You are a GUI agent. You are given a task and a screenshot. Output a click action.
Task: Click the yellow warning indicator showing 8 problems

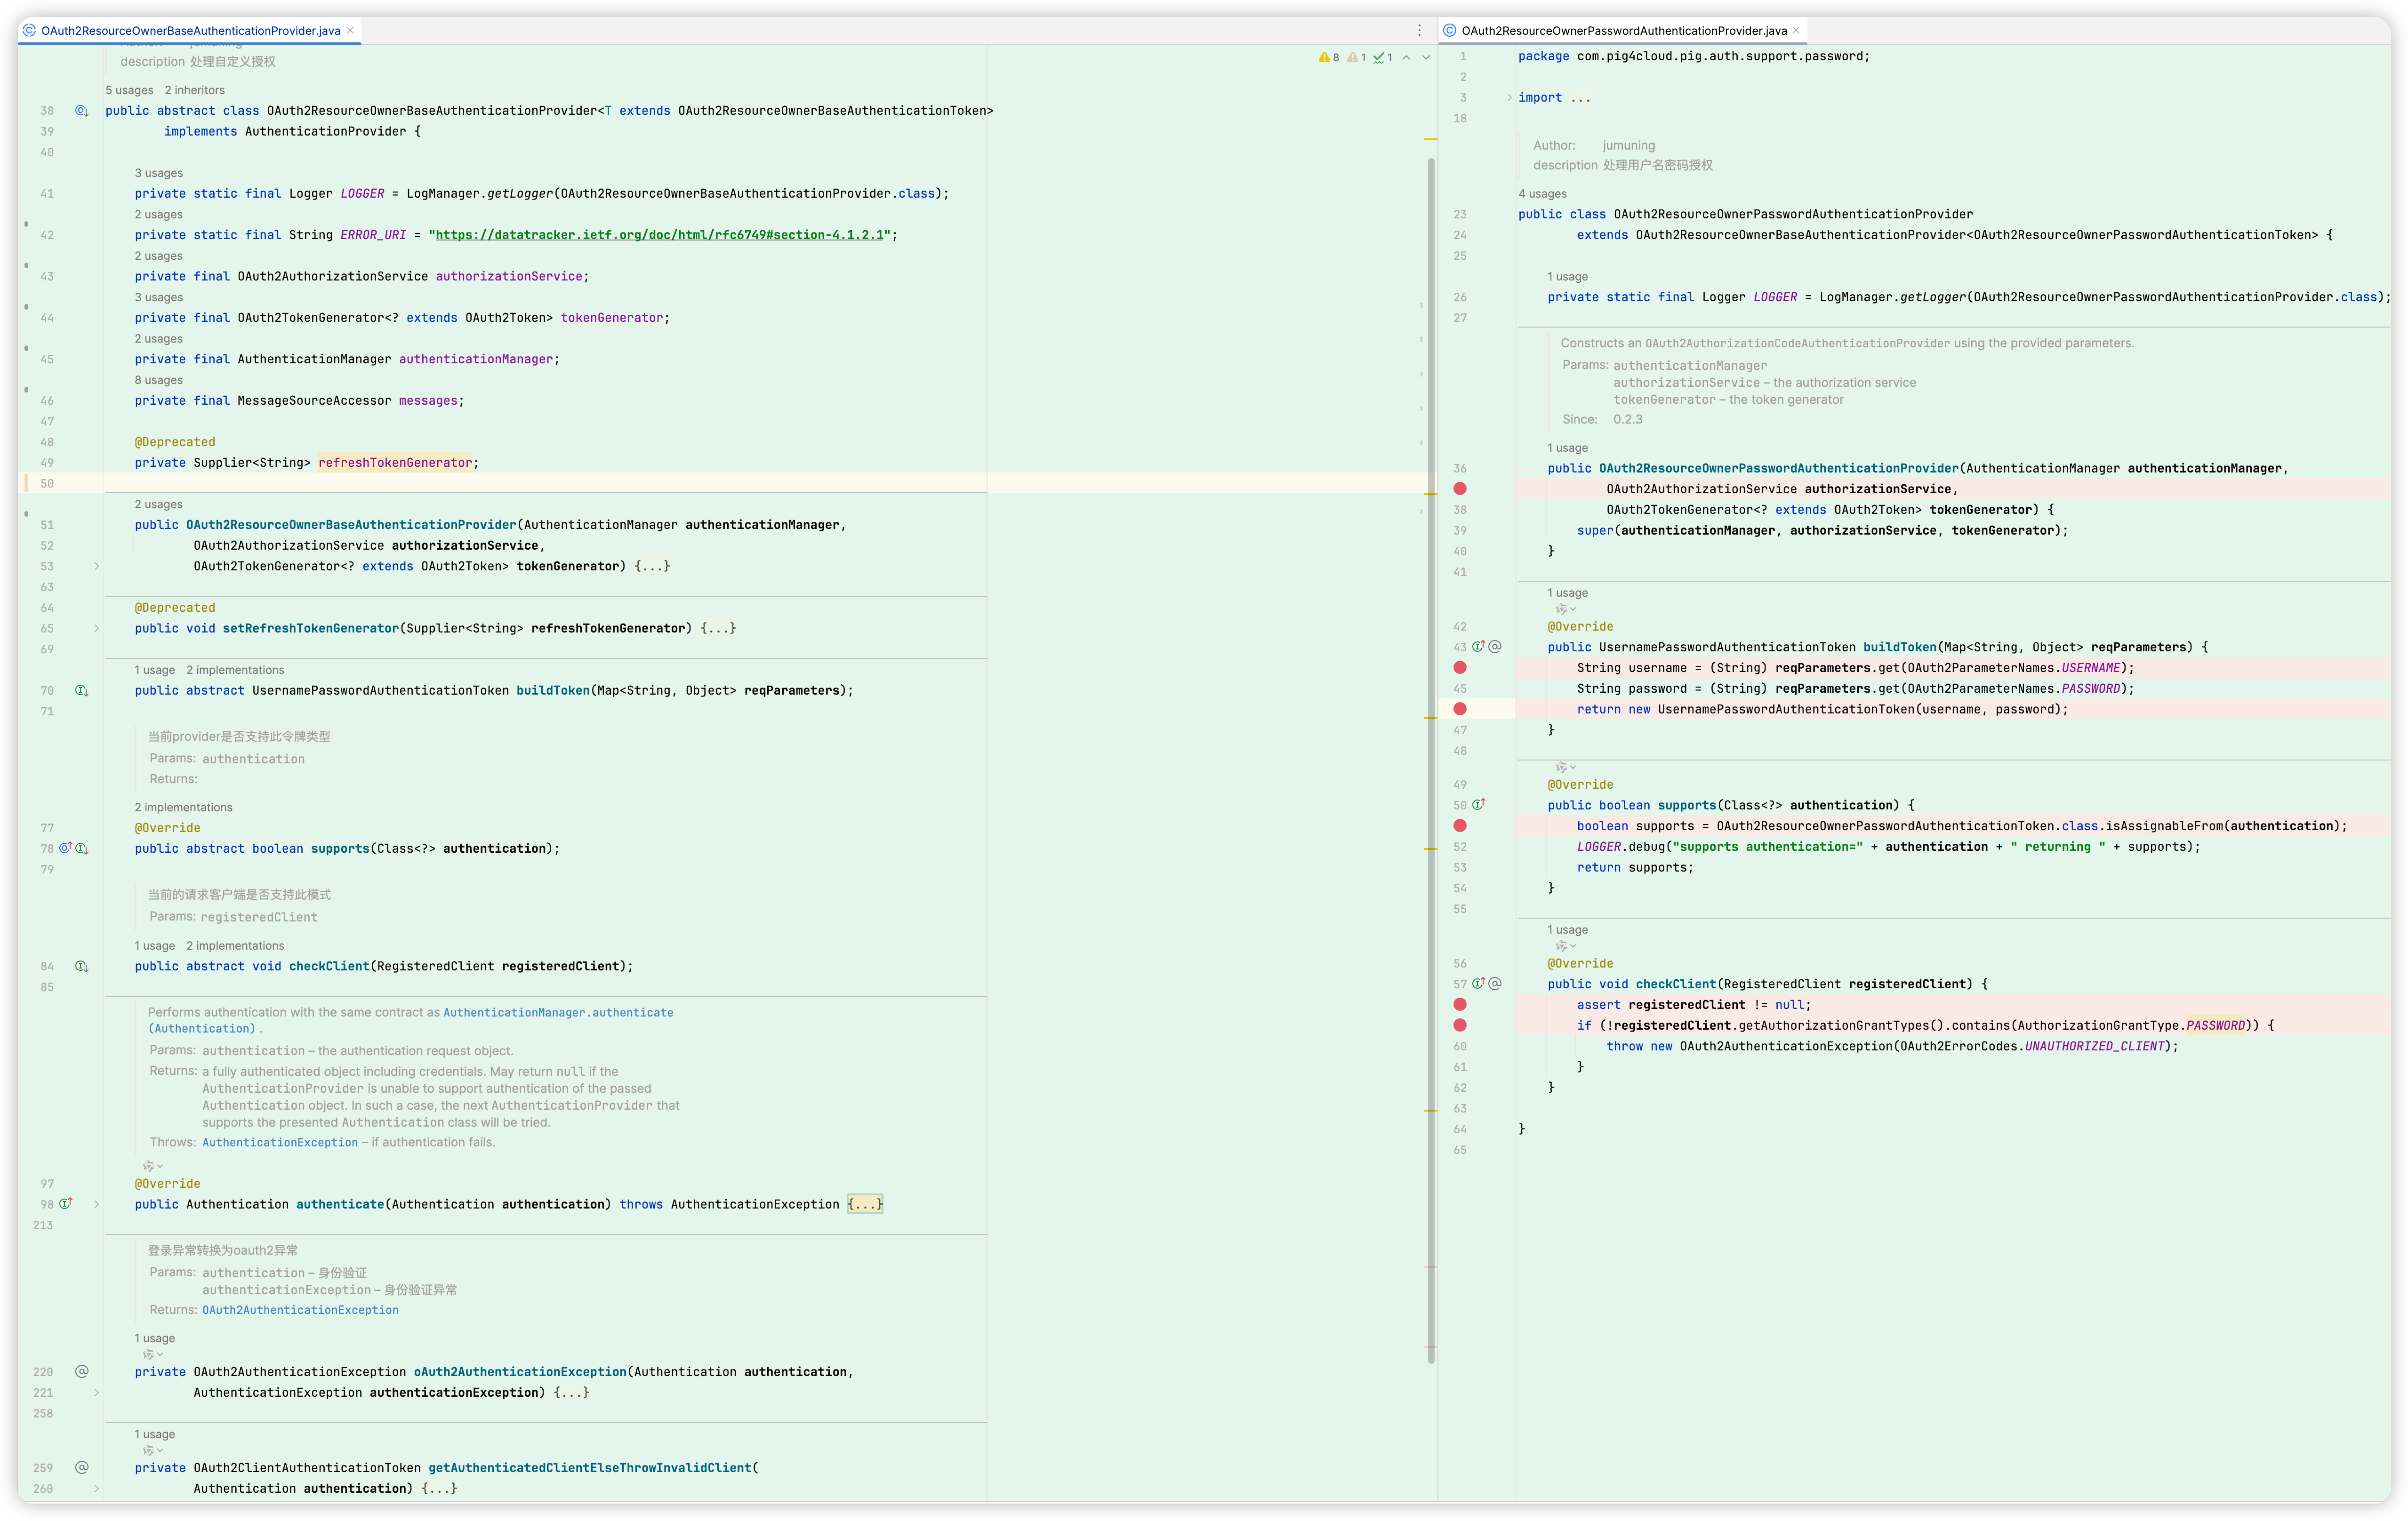tap(1329, 58)
